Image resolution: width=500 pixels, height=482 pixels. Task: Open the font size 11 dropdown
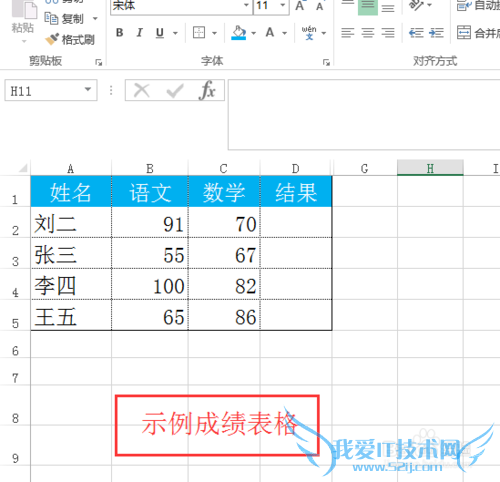click(x=283, y=5)
